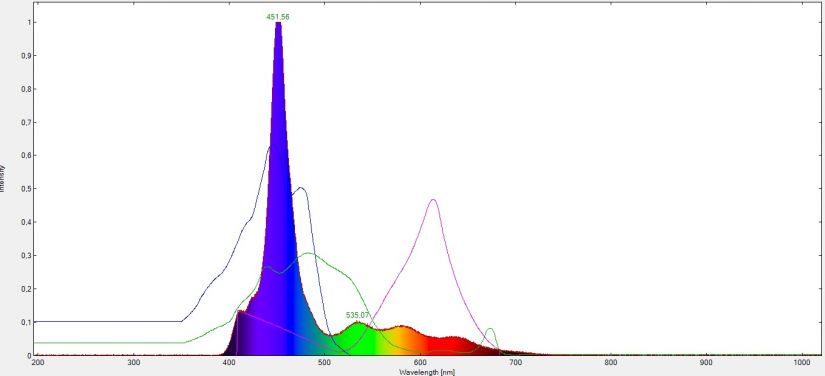Click the 535.07 peak wavelength label
This screenshot has width=825, height=376.
358,316
